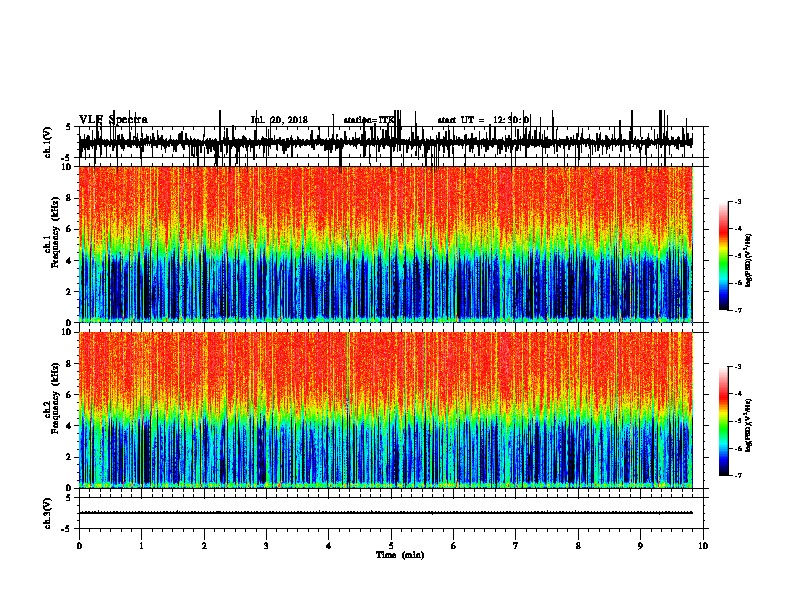Click the "-6" label on ch.2 colorbar
Image resolution: width=792 pixels, height=612 pixels.
click(738, 448)
